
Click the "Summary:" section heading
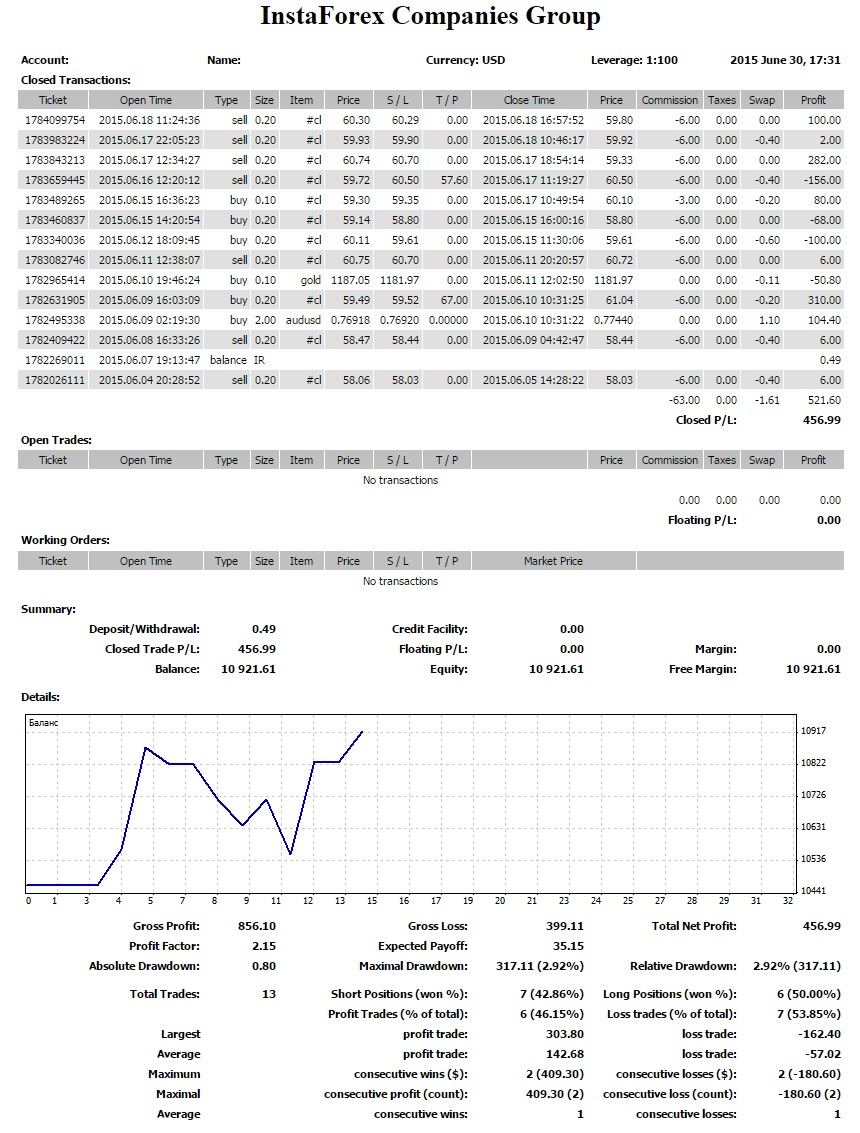click(x=48, y=609)
